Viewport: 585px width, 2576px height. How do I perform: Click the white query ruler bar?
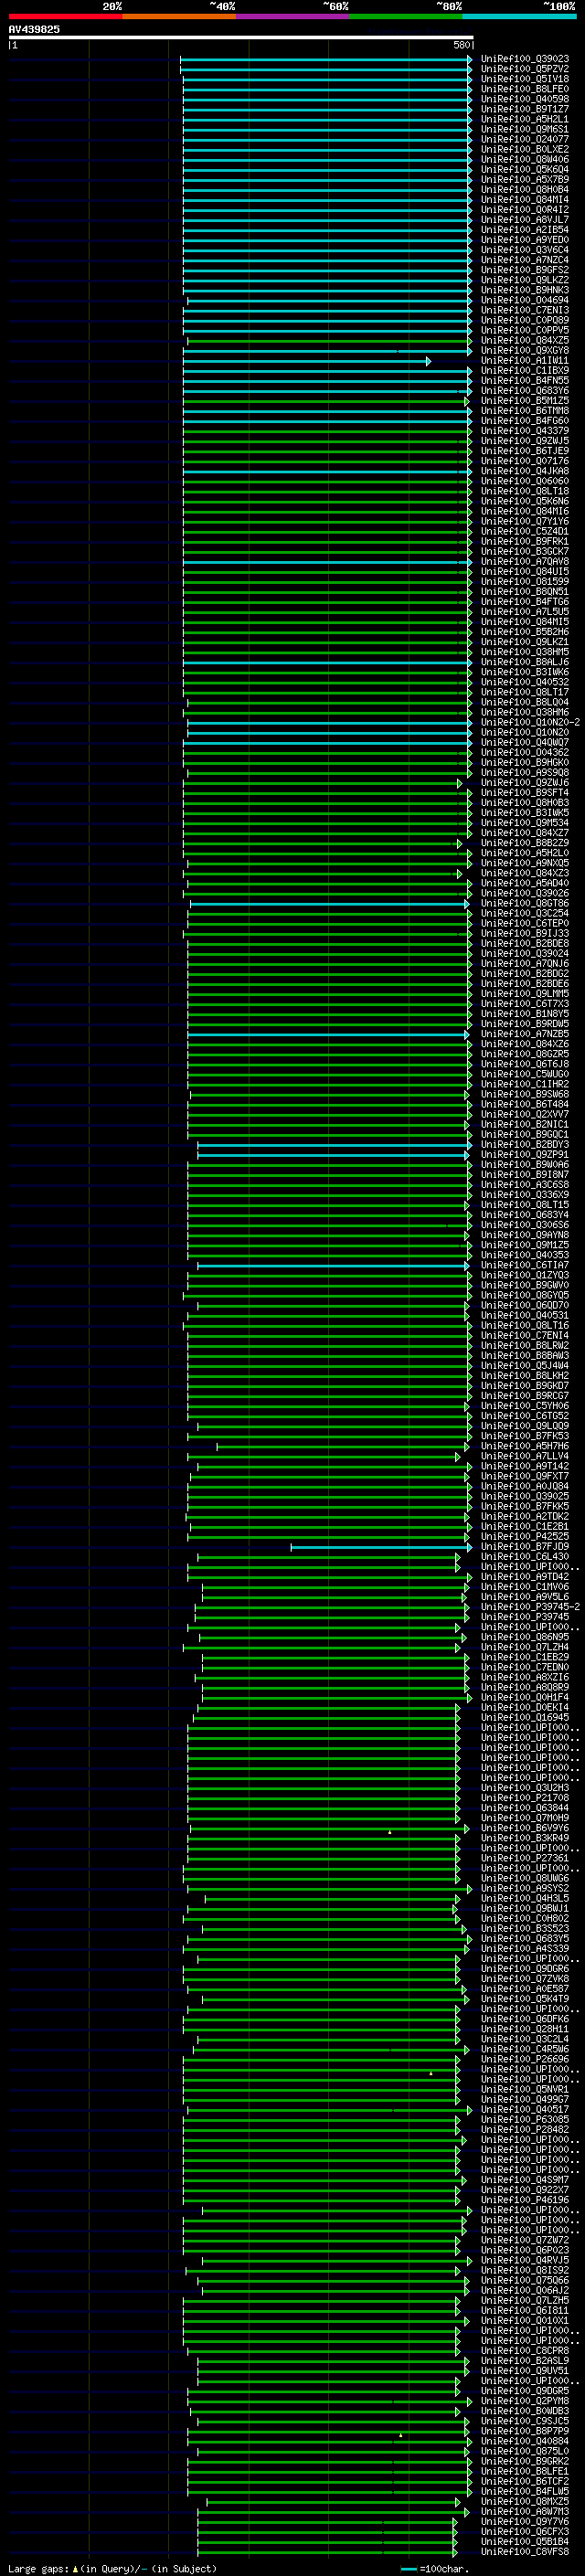(x=241, y=38)
